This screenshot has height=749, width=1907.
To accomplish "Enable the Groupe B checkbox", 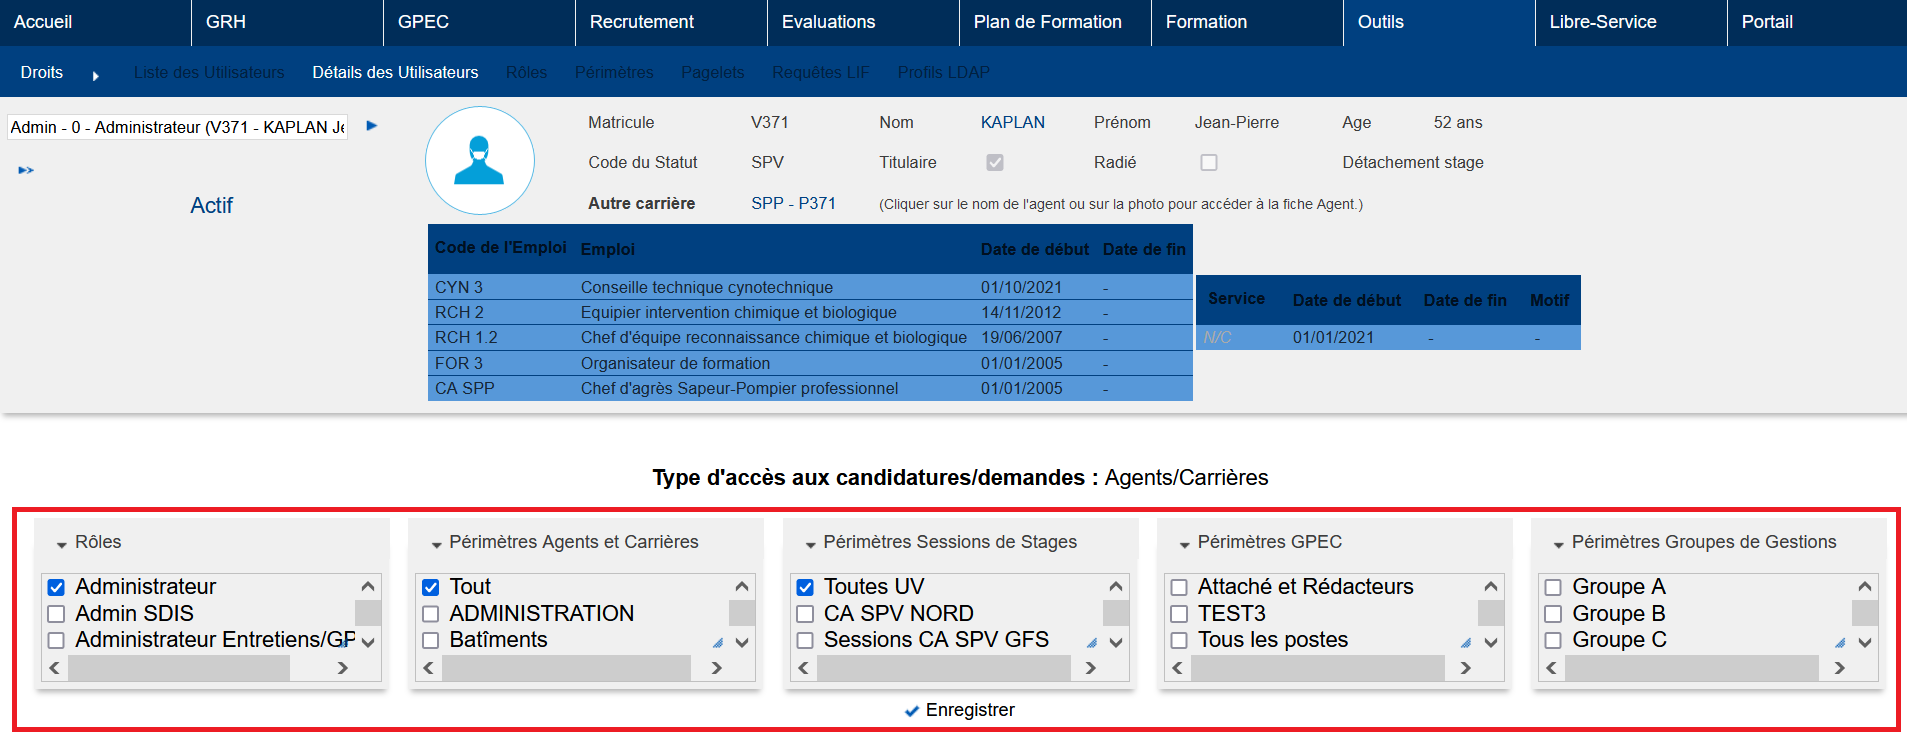I will coord(1553,614).
